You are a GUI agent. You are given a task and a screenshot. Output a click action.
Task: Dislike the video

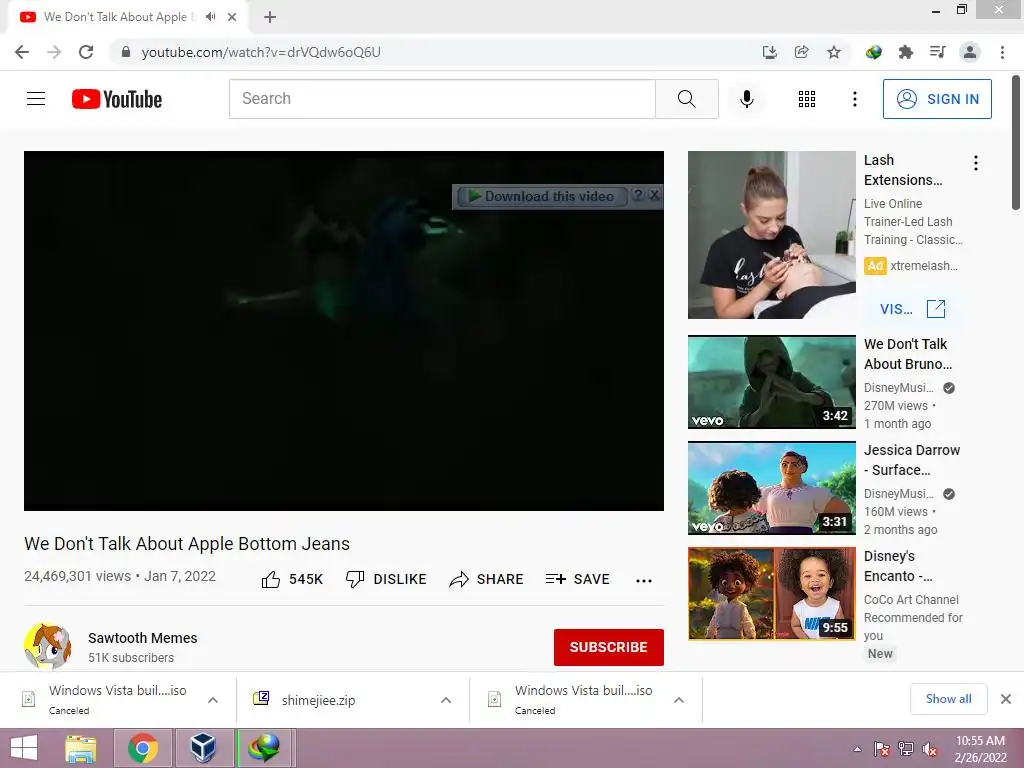[x=386, y=579]
